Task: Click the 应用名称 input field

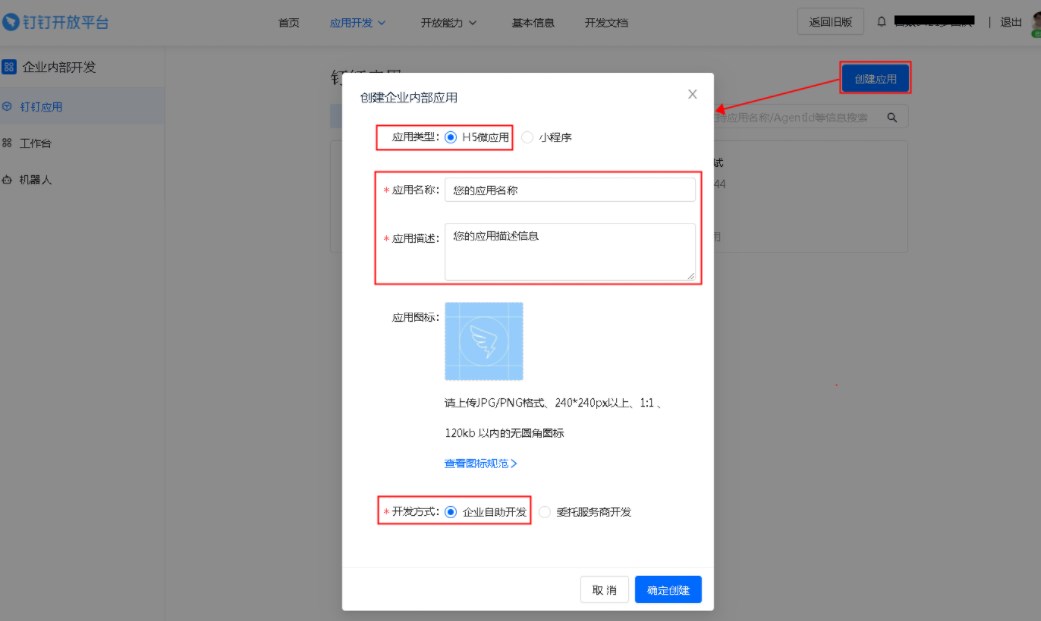Action: pos(569,190)
